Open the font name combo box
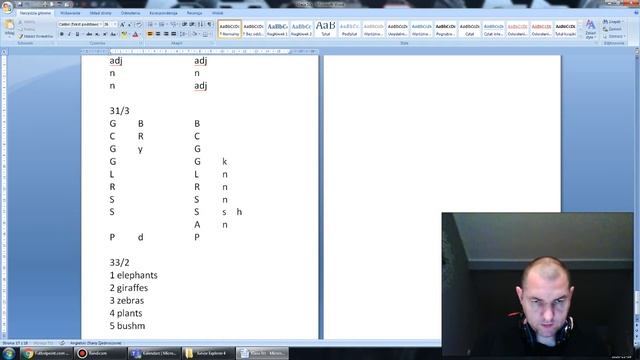Image resolution: width=640 pixels, height=360 pixels. coord(80,24)
